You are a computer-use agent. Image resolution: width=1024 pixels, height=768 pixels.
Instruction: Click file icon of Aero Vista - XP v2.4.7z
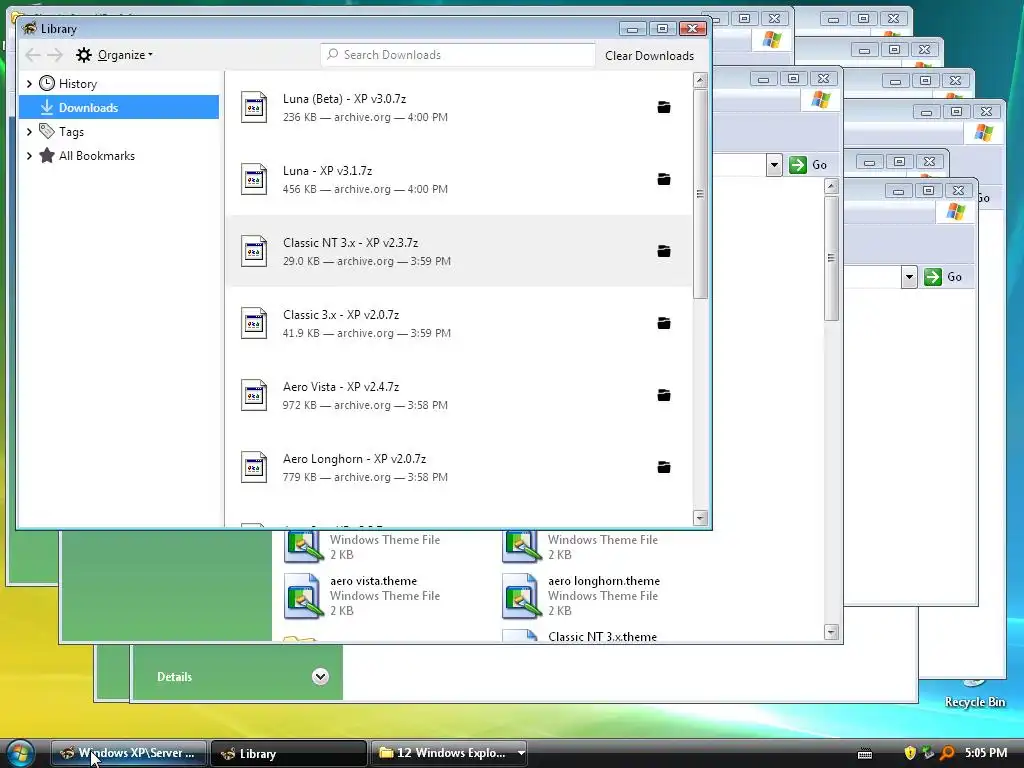[254, 395]
